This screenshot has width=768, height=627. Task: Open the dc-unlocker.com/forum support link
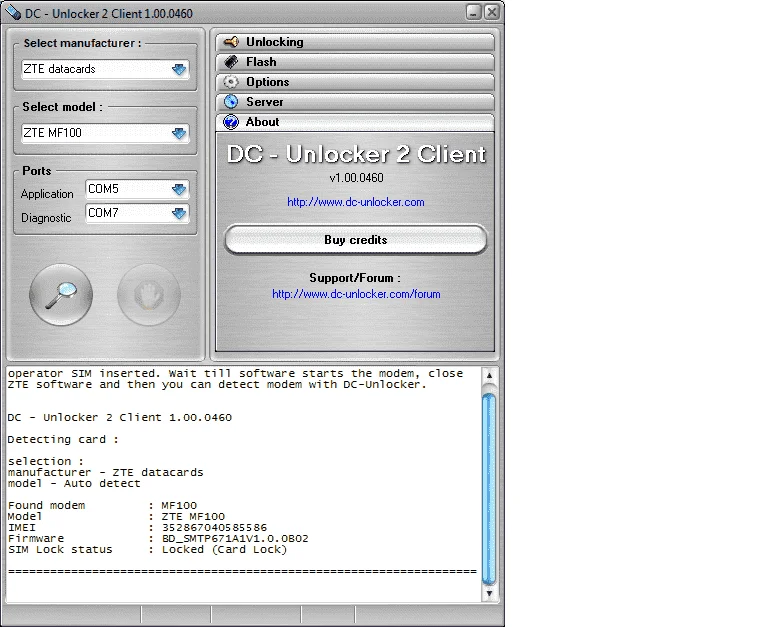[356, 294]
